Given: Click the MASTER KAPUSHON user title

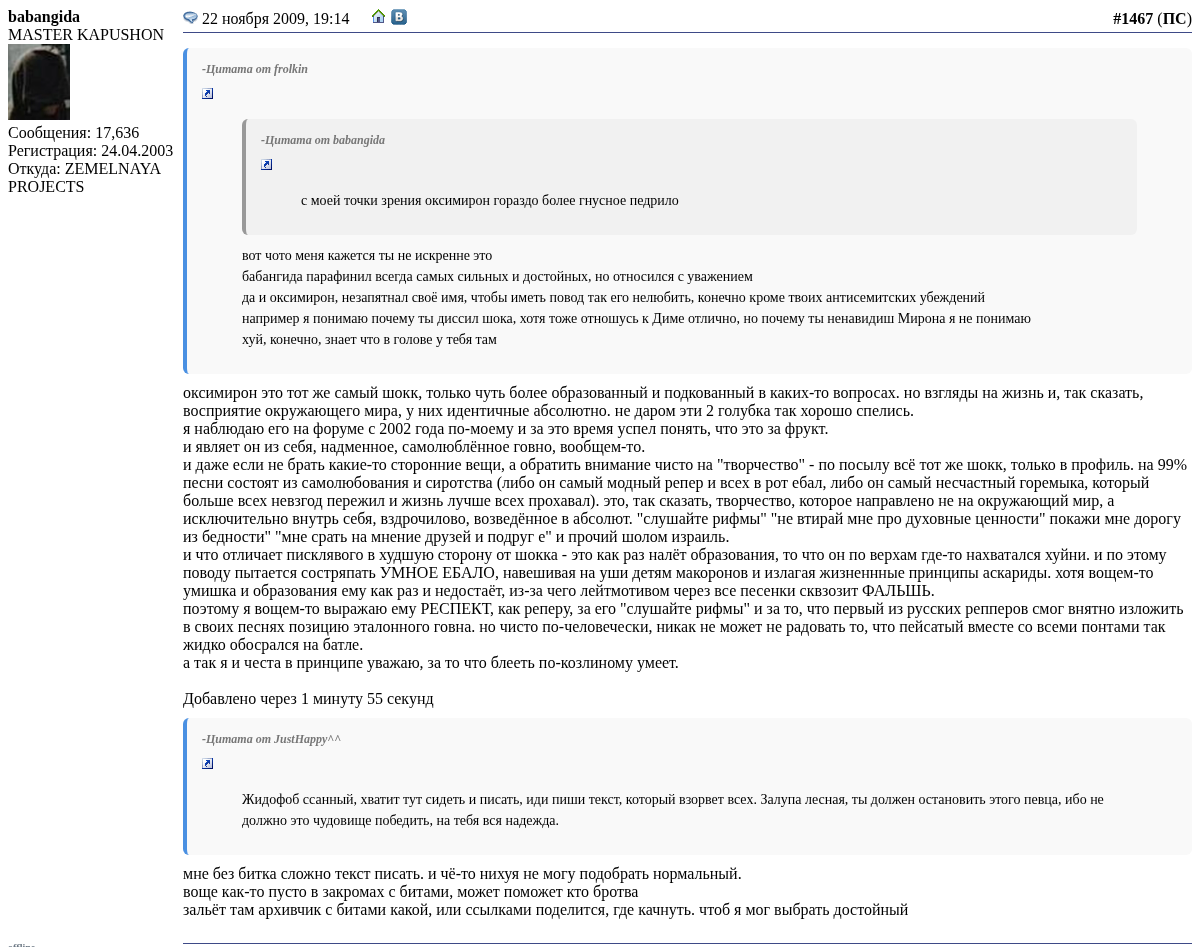Looking at the screenshot, I should click(x=86, y=35).
